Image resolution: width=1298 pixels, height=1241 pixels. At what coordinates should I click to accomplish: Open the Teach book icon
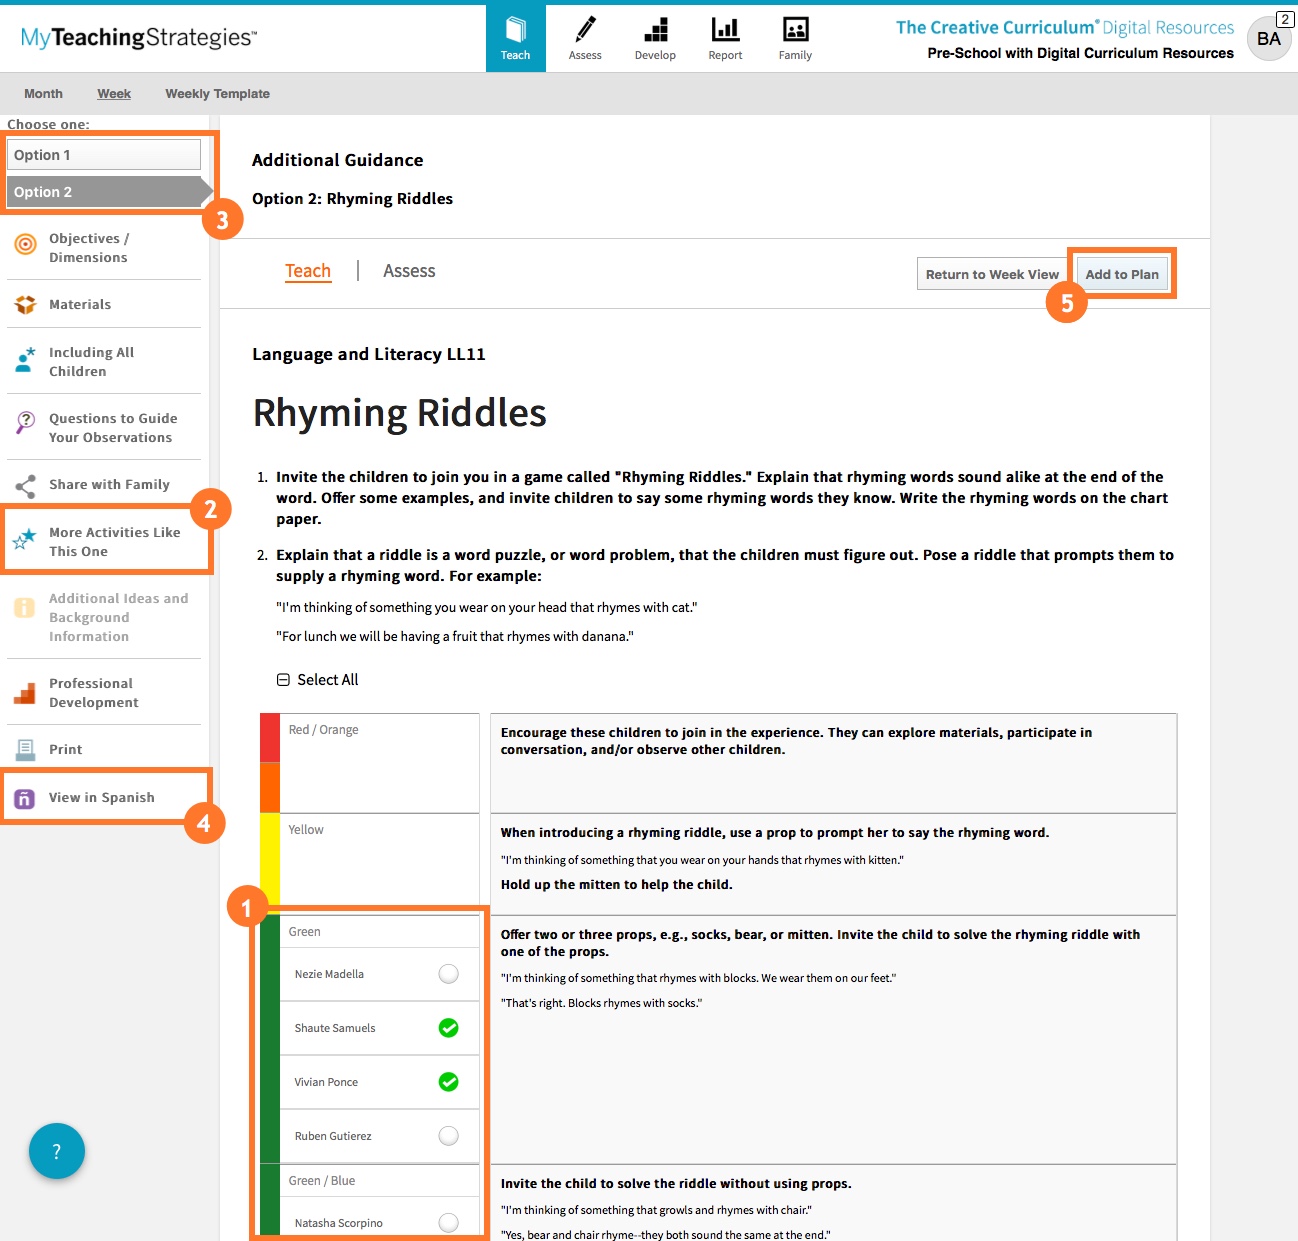coord(515,30)
